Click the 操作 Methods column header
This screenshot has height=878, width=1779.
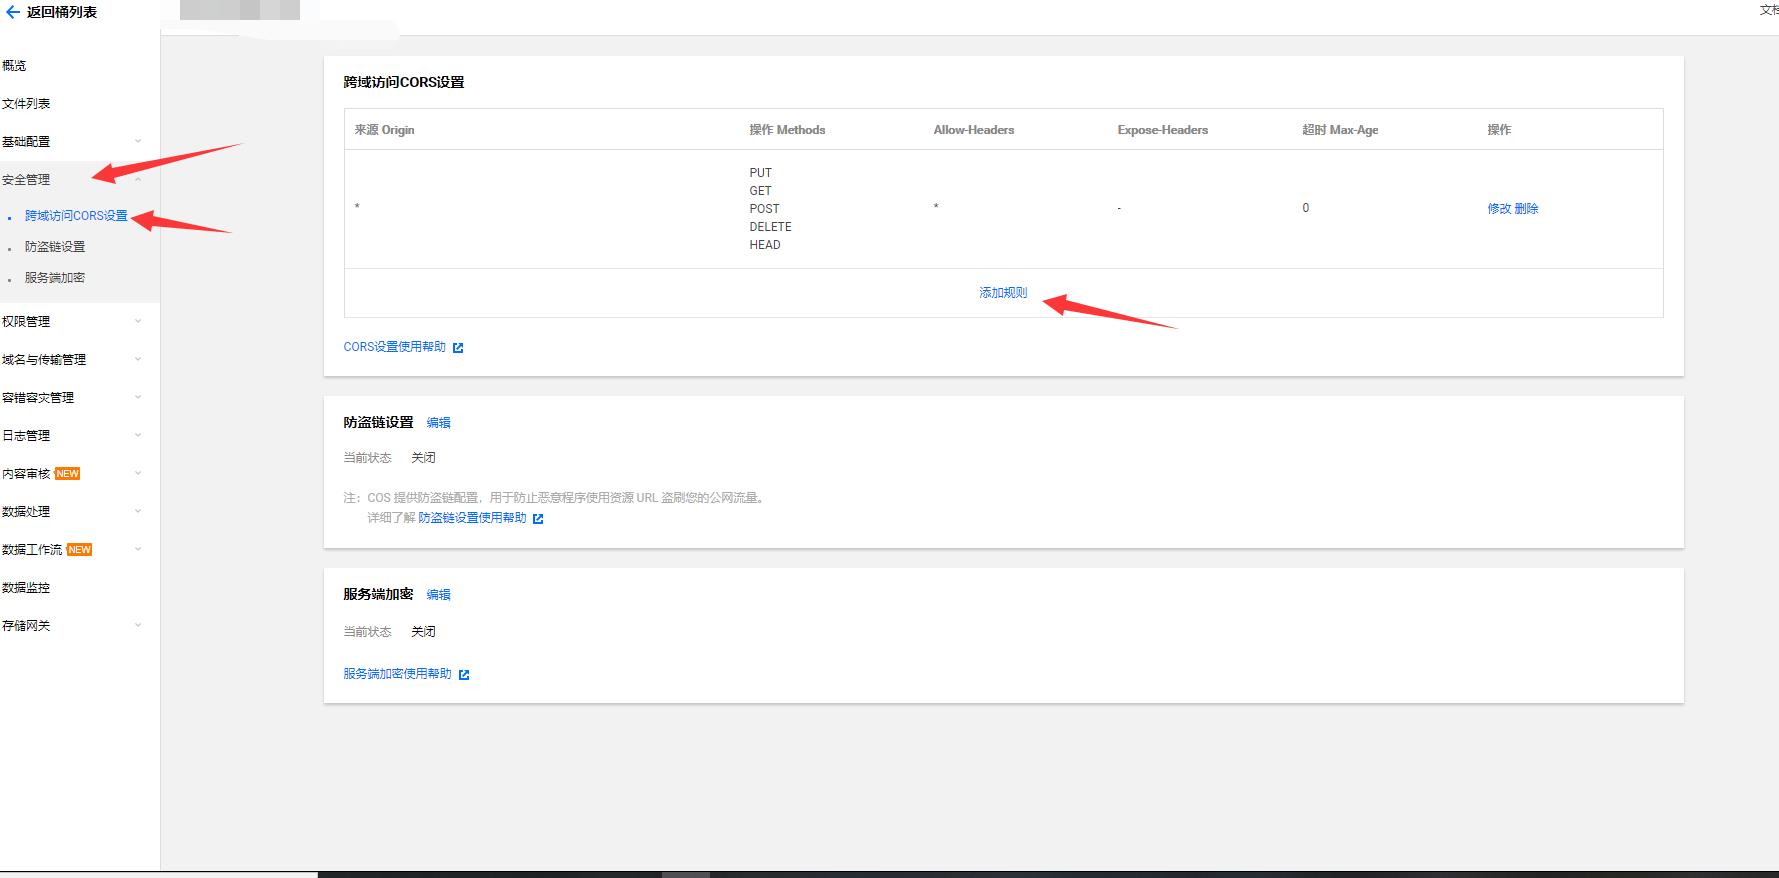[x=787, y=130]
